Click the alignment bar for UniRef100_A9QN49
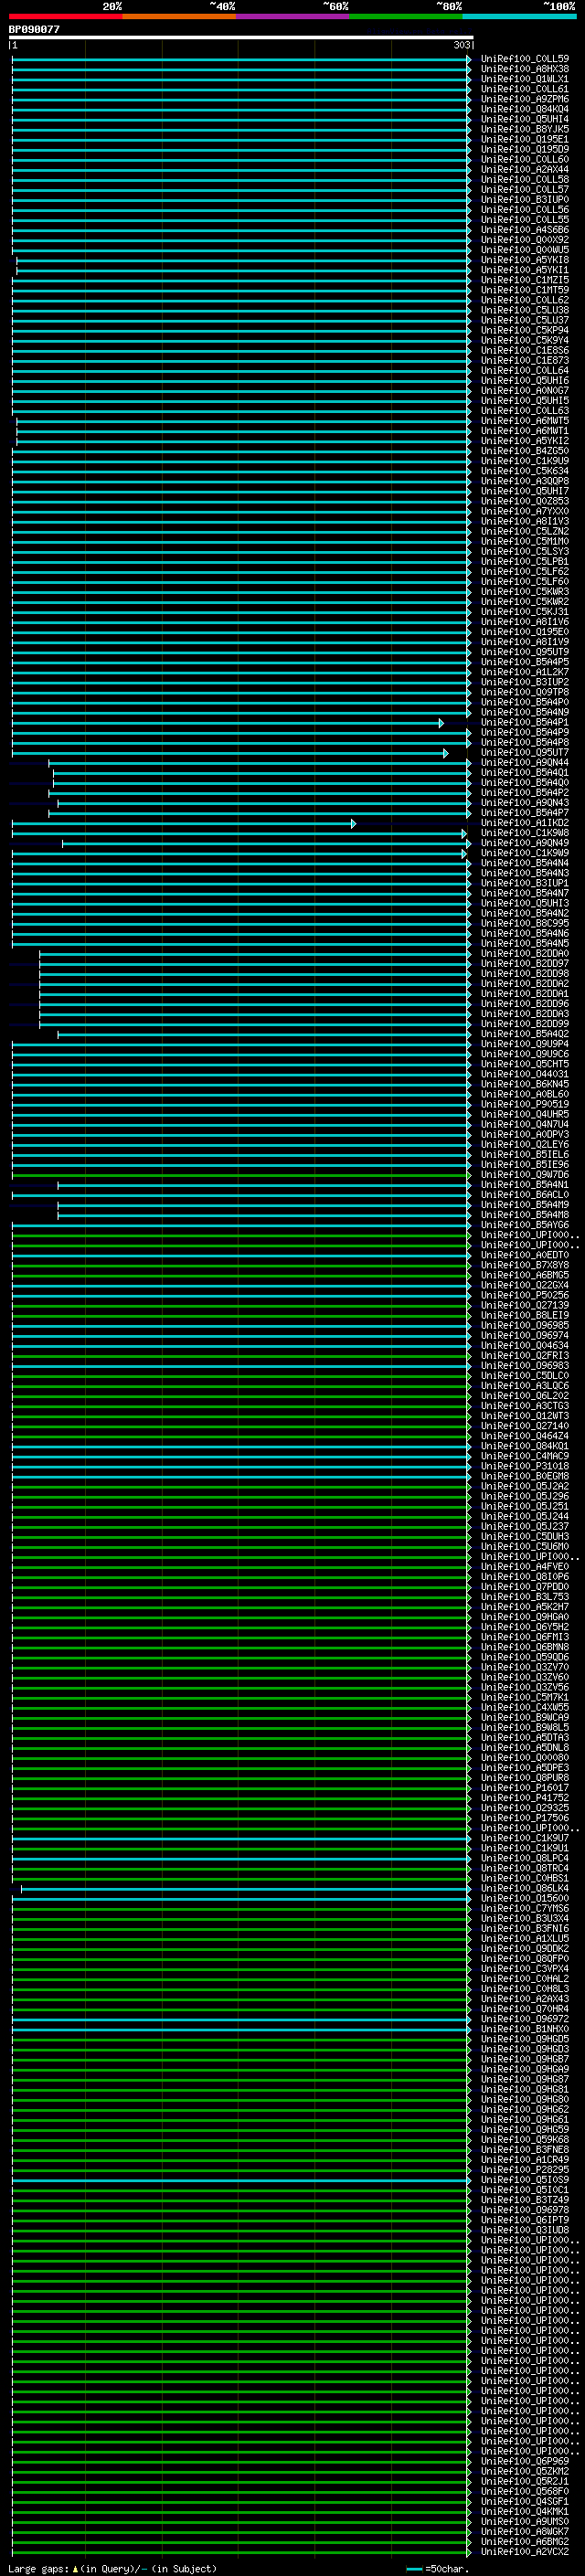The width and height of the screenshot is (585, 2576). [266, 843]
